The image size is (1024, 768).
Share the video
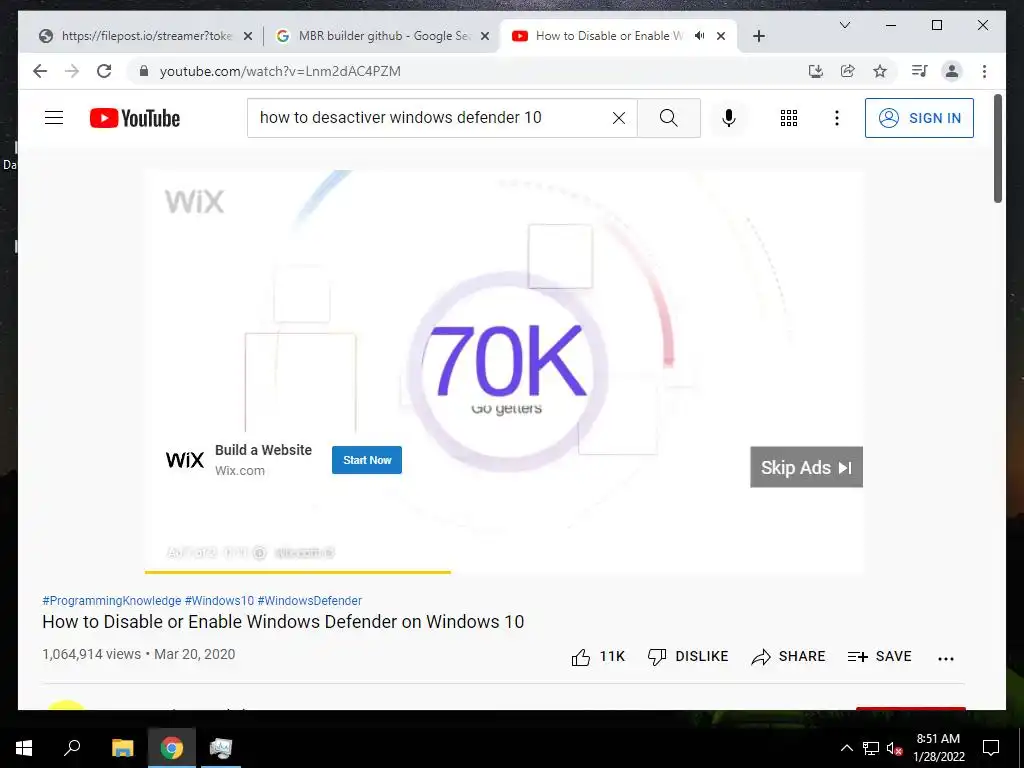pyautogui.click(x=788, y=656)
